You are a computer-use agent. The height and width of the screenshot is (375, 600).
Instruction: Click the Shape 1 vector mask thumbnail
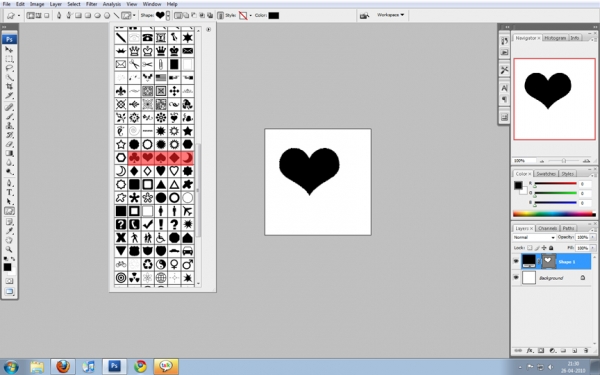click(548, 261)
